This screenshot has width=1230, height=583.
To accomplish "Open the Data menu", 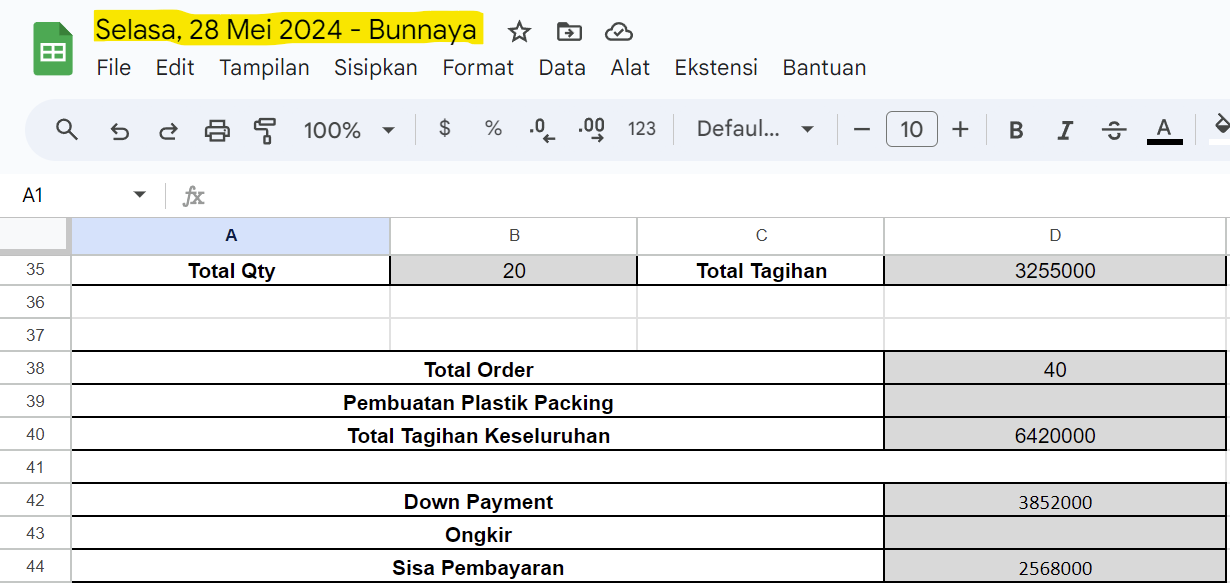I will tap(562, 68).
